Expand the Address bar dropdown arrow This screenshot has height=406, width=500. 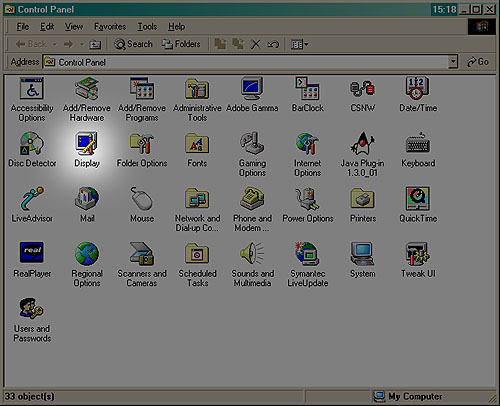452,62
